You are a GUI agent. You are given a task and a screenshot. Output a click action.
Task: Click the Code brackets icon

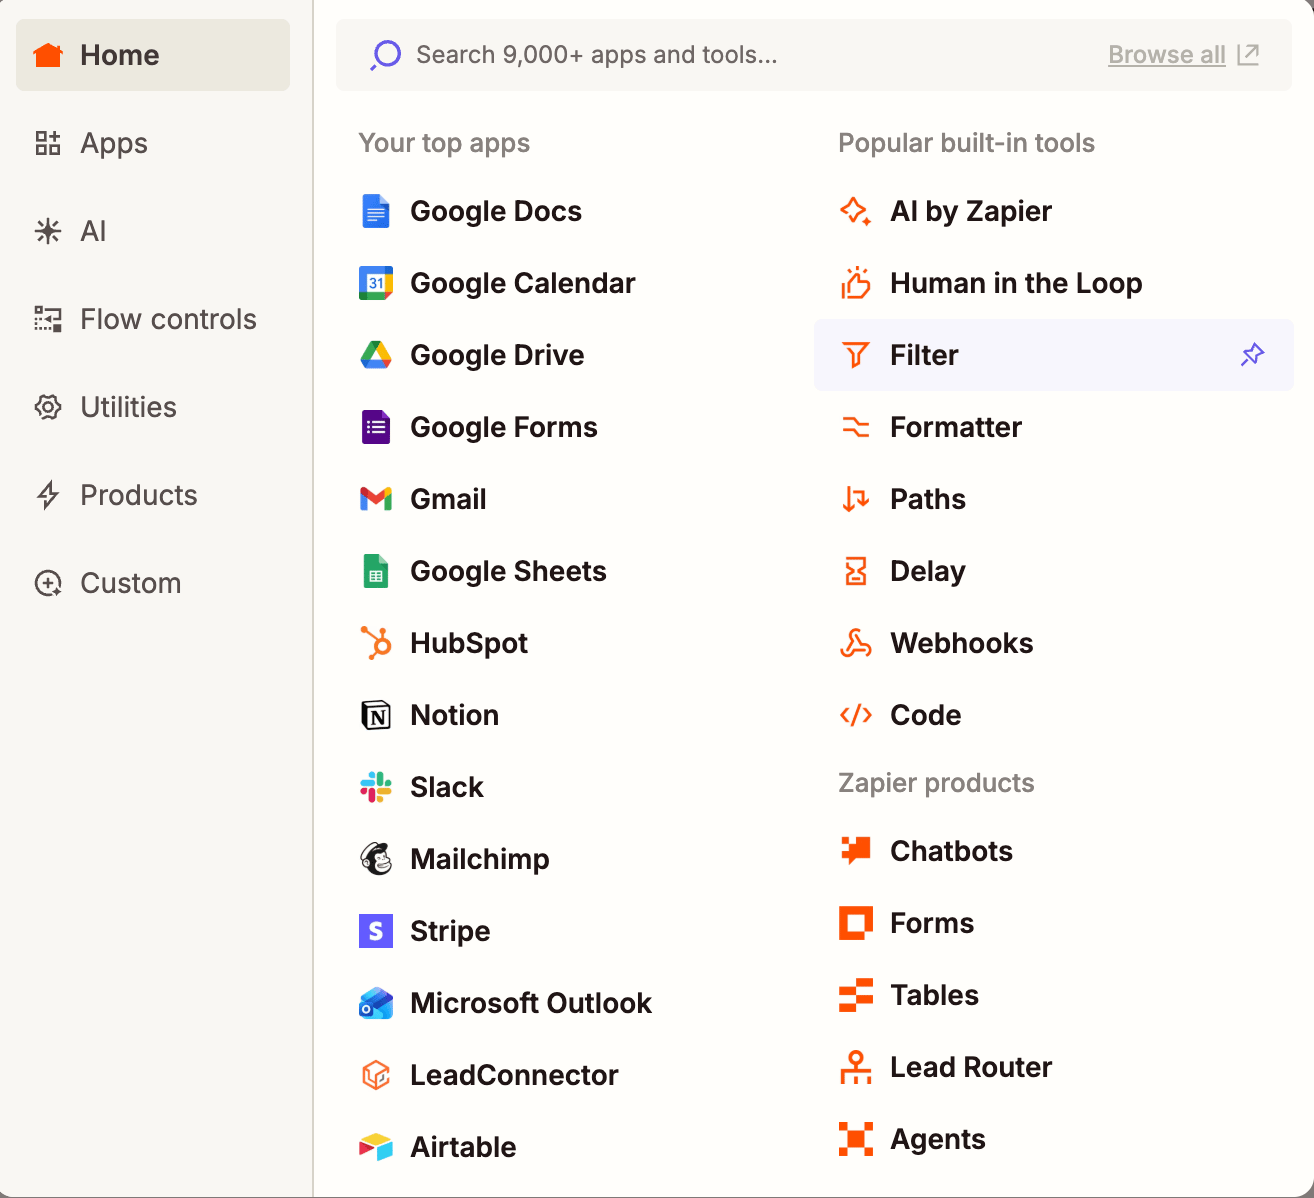856,715
